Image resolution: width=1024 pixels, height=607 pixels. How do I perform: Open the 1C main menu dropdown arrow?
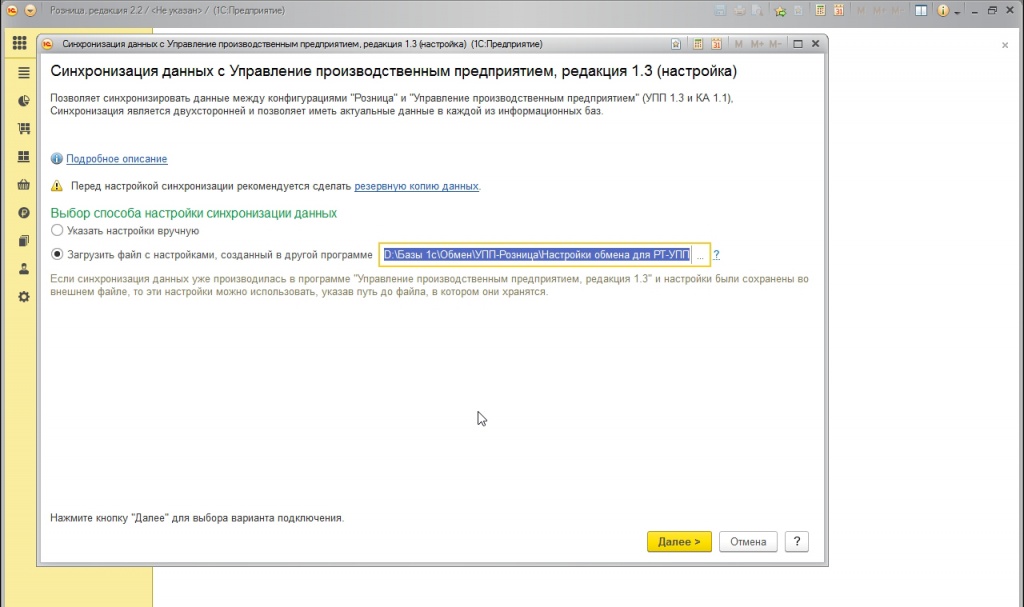(30, 10)
